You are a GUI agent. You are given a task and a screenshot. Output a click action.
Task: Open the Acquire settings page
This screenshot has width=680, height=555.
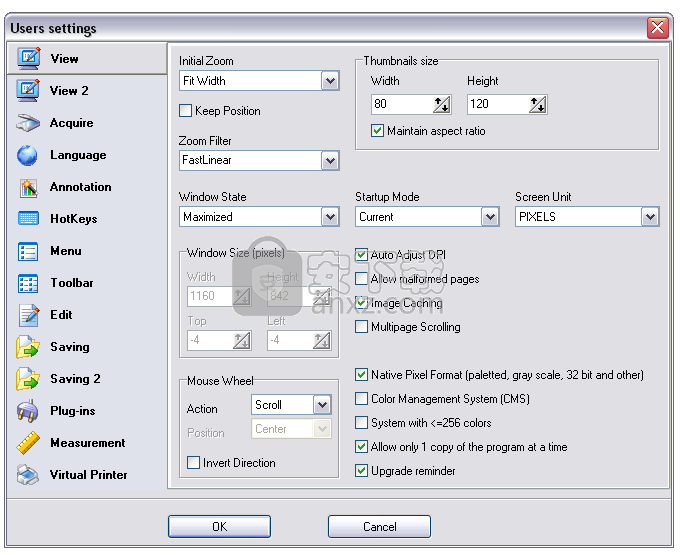[87, 123]
